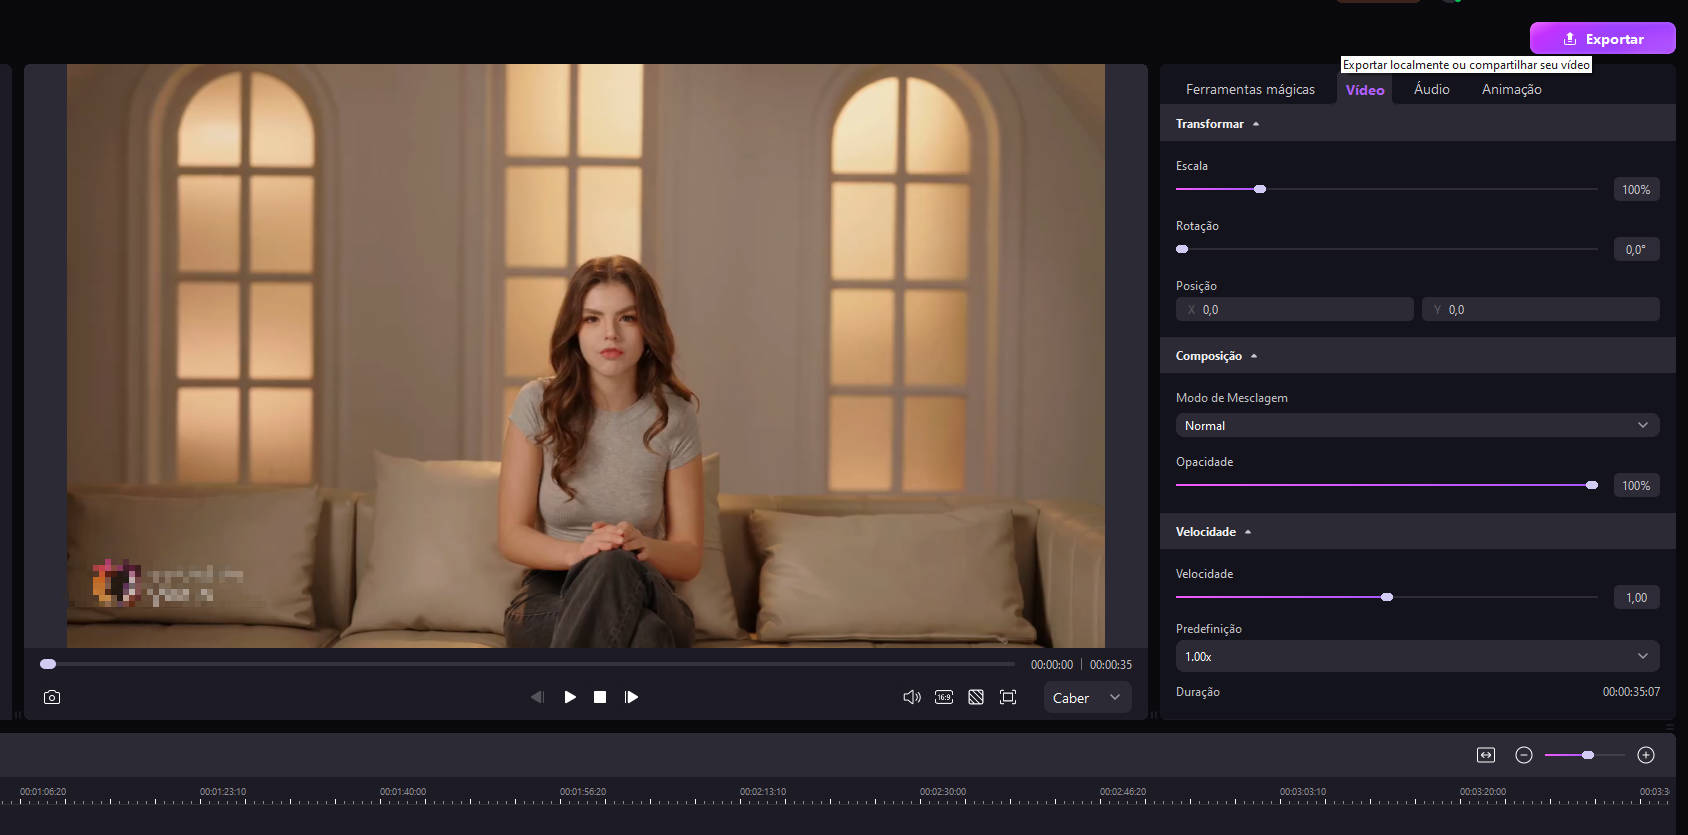Step forward one frame in preview
Screen dimensions: 1688x835
click(x=631, y=697)
